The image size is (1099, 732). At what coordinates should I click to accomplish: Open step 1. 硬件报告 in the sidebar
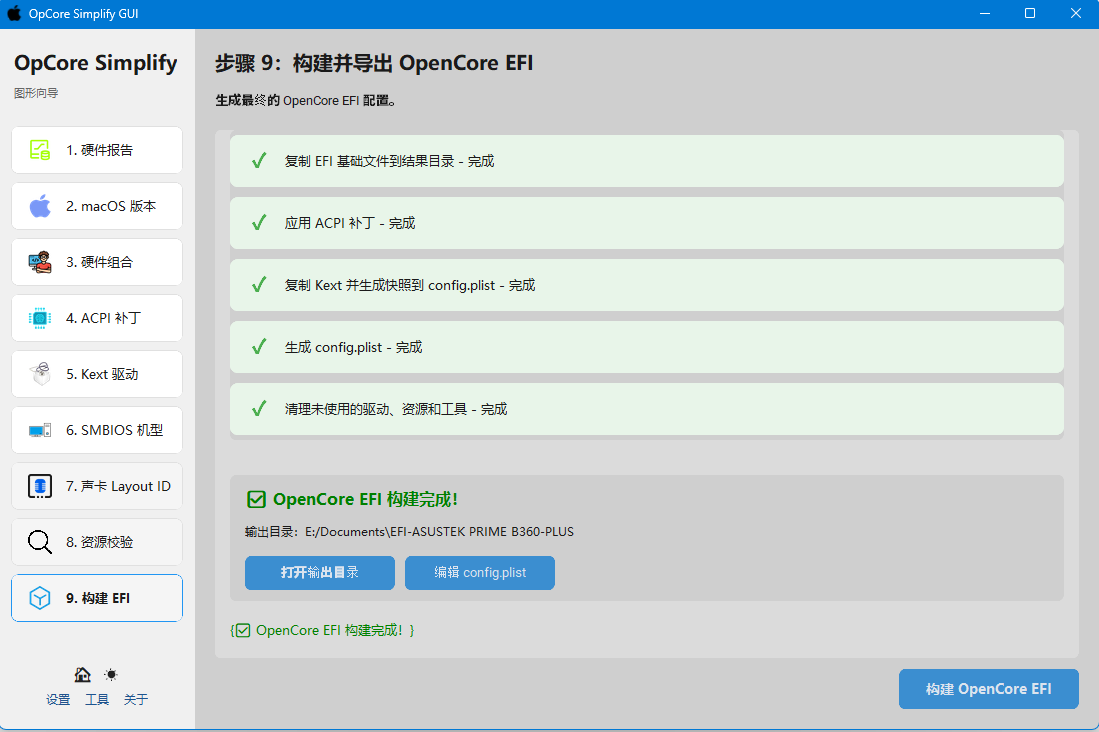97,150
